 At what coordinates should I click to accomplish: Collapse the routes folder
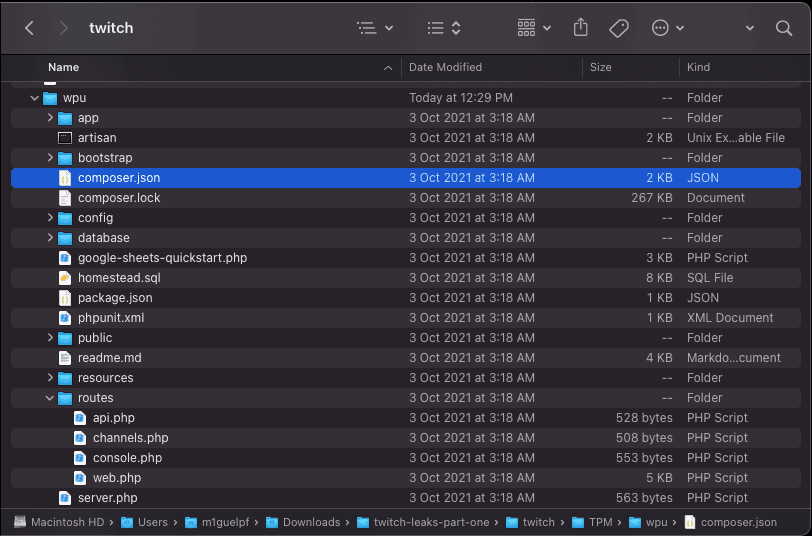click(x=50, y=398)
